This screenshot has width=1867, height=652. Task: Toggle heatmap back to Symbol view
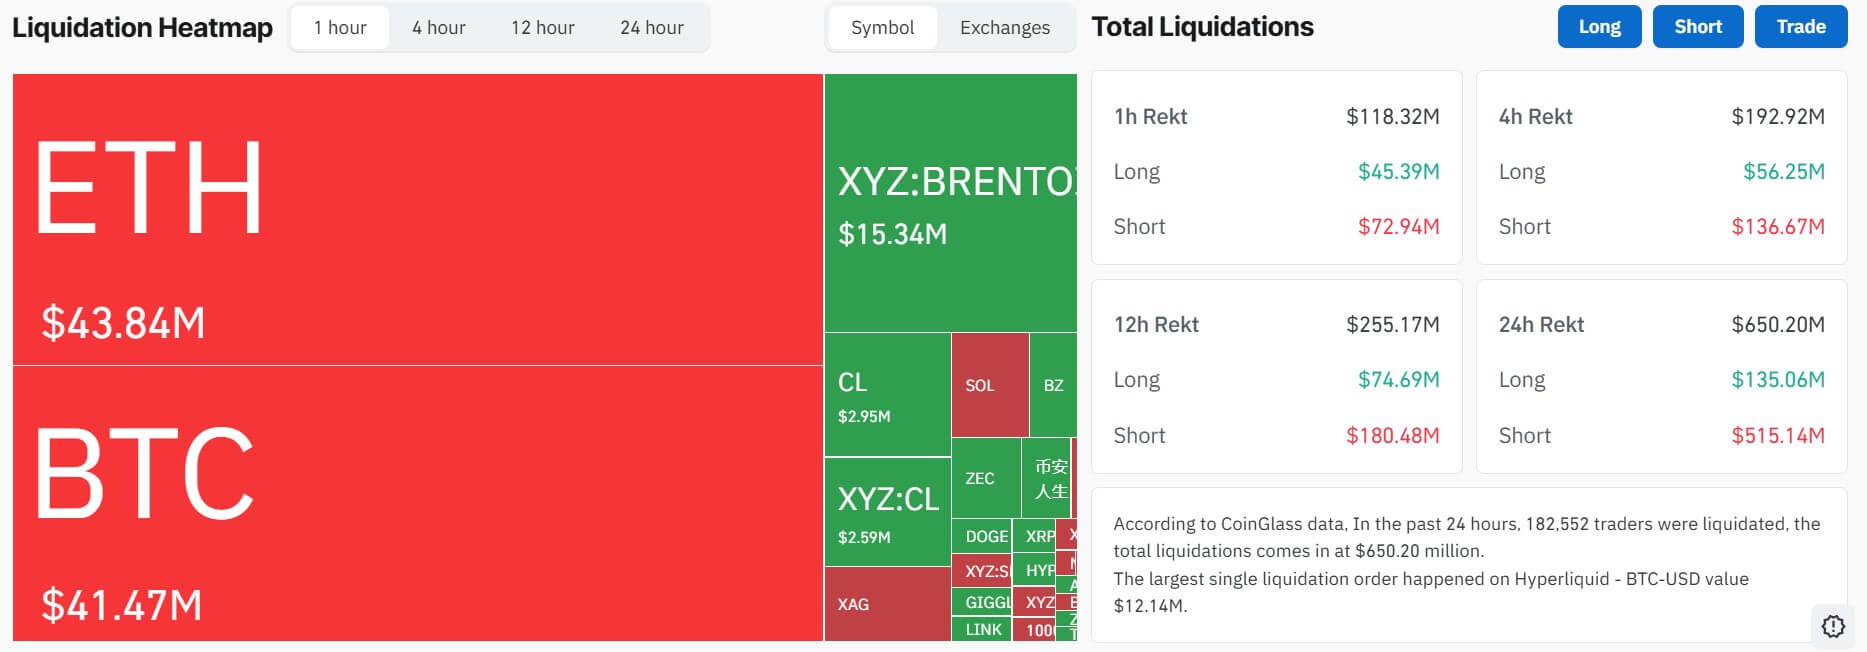click(881, 28)
